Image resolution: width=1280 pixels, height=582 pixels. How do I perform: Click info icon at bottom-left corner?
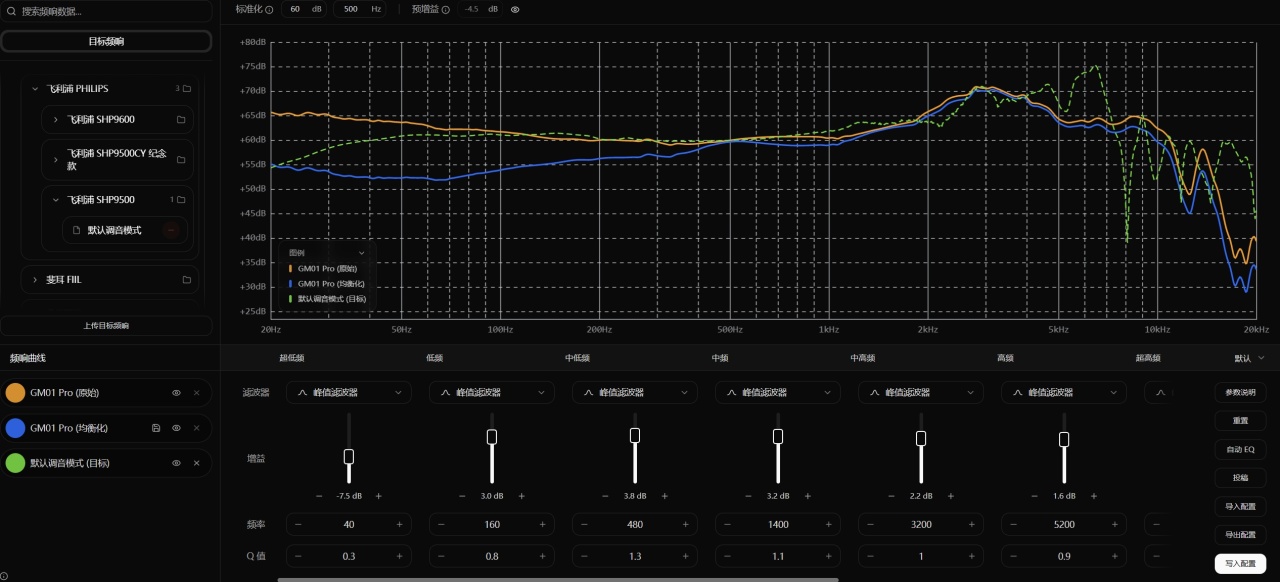(4, 576)
